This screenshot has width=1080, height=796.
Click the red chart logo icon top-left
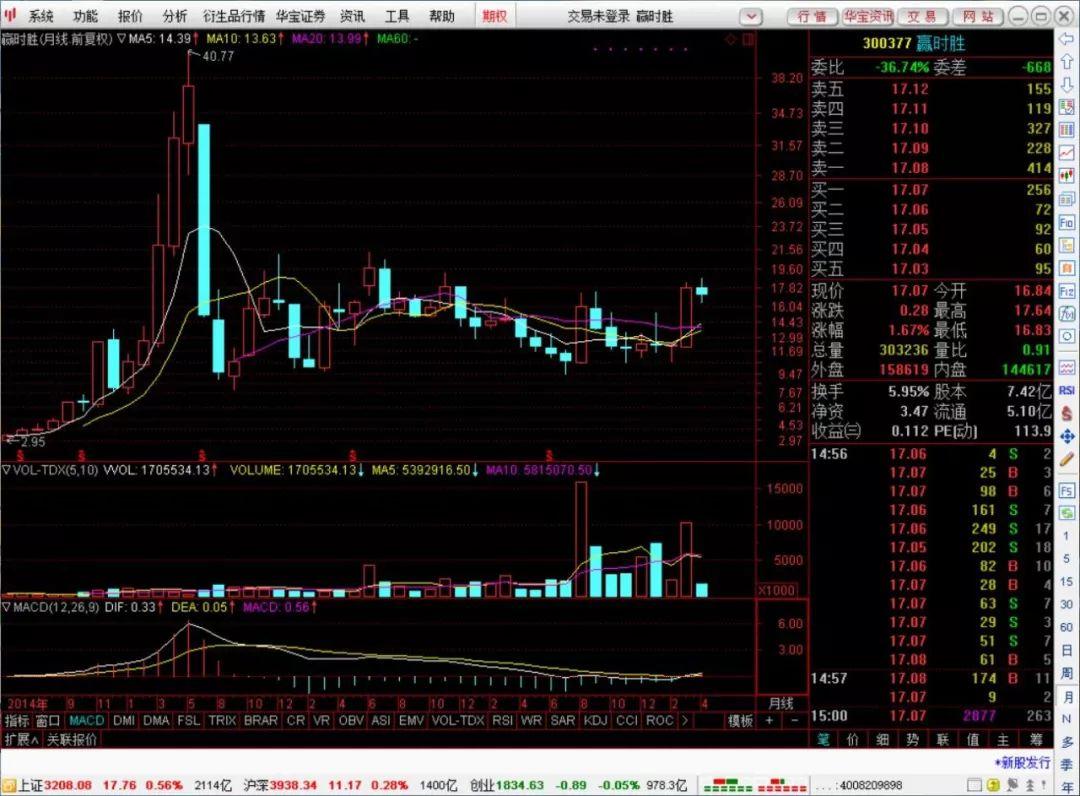coord(10,14)
